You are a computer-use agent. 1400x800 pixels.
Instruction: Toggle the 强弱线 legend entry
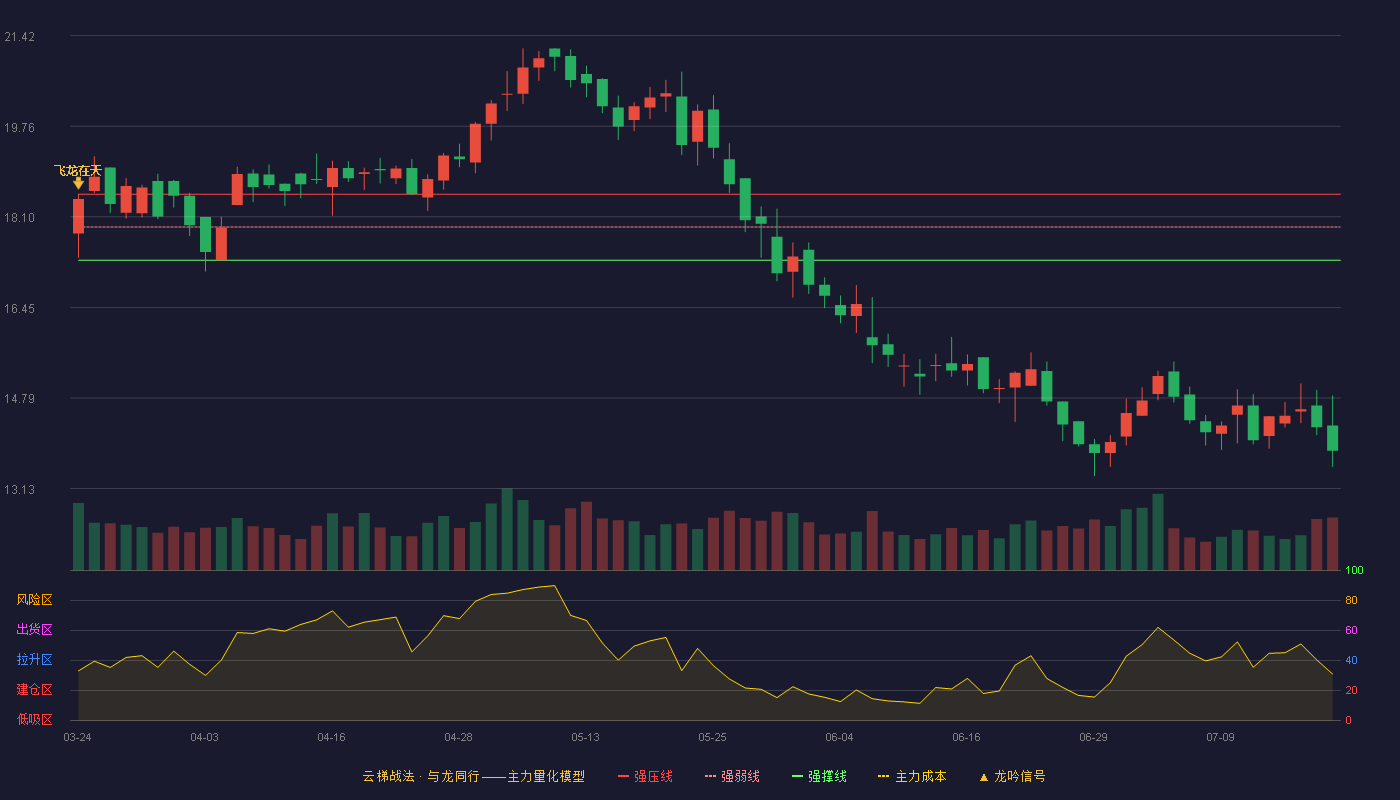point(732,776)
